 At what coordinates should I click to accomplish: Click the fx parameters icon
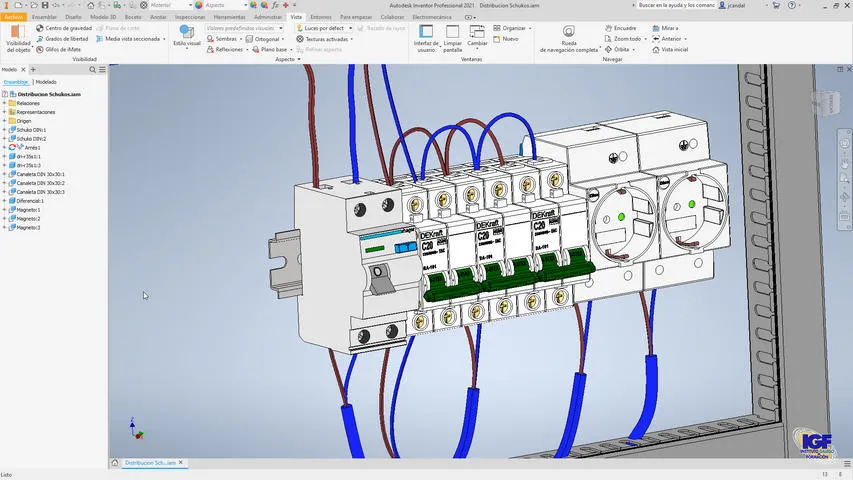[275, 5]
